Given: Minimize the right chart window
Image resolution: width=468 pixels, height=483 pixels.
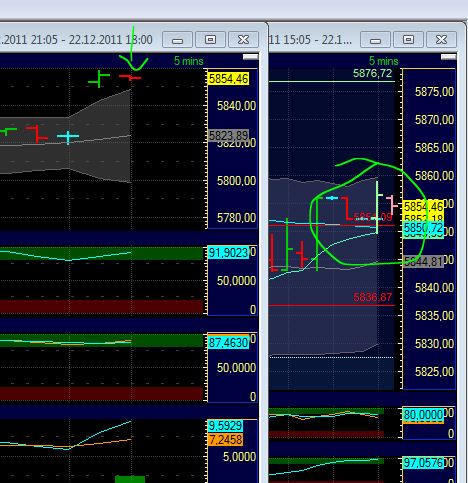Looking at the screenshot, I should coord(375,40).
